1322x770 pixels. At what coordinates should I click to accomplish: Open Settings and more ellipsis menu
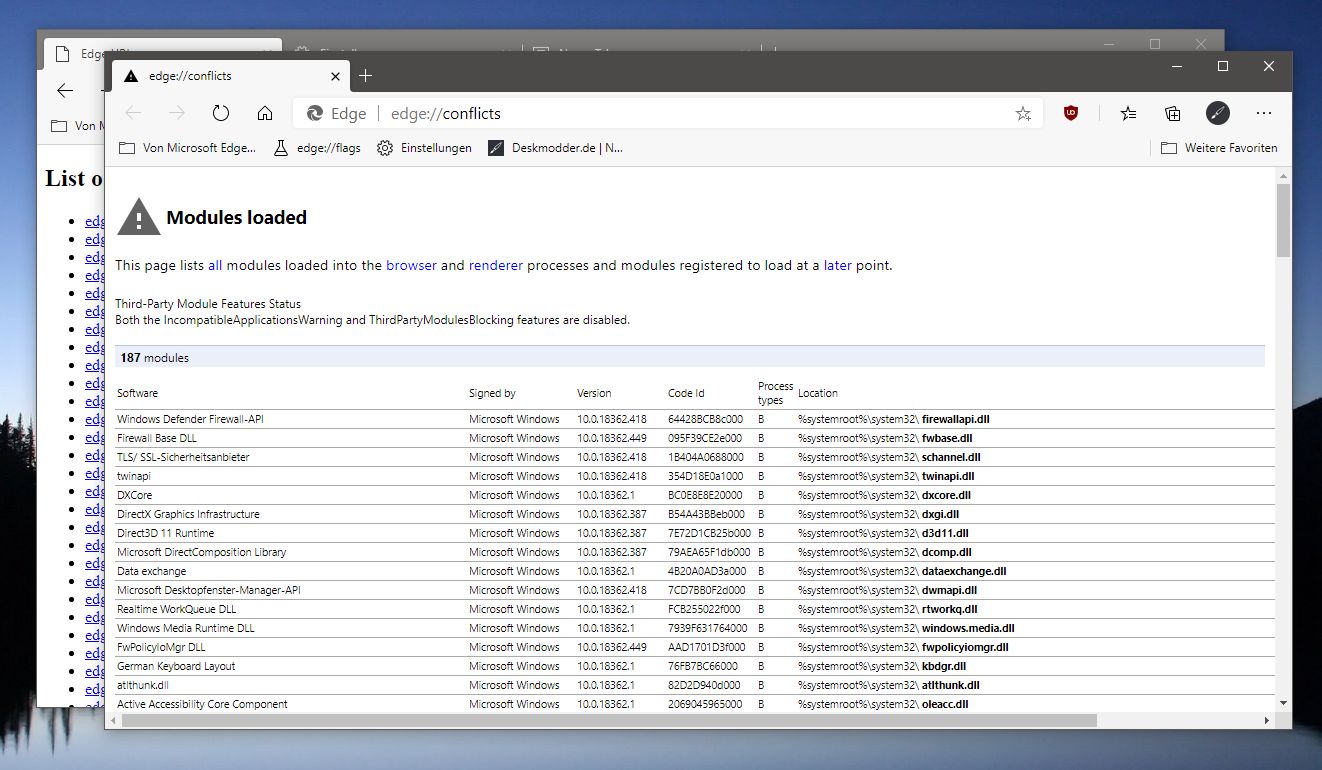[x=1264, y=113]
